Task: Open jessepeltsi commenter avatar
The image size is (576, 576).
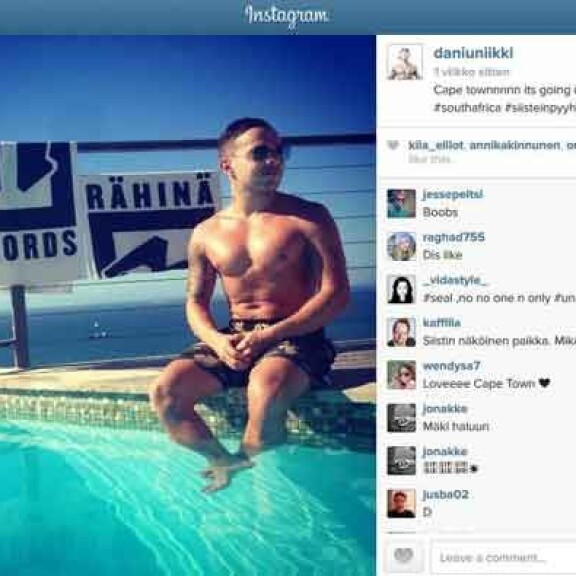Action: coord(401,203)
